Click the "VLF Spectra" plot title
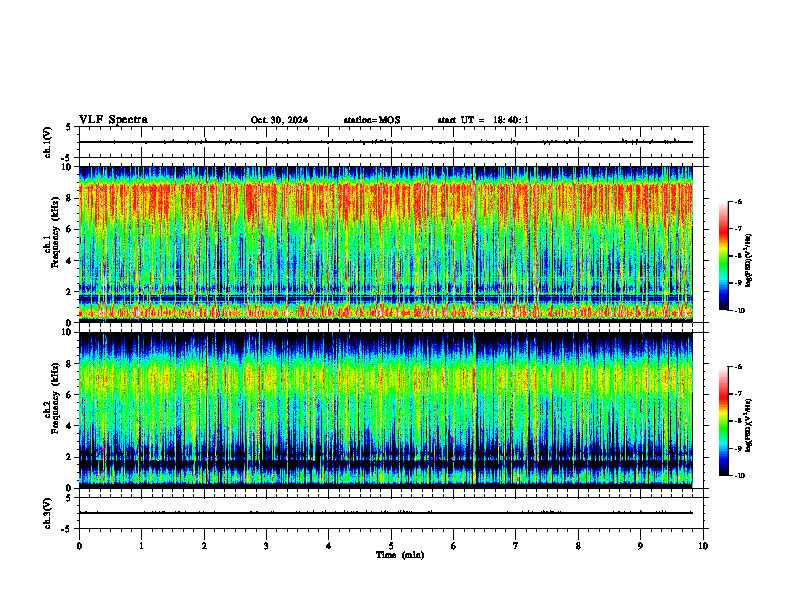792x612 pixels. click(113, 120)
